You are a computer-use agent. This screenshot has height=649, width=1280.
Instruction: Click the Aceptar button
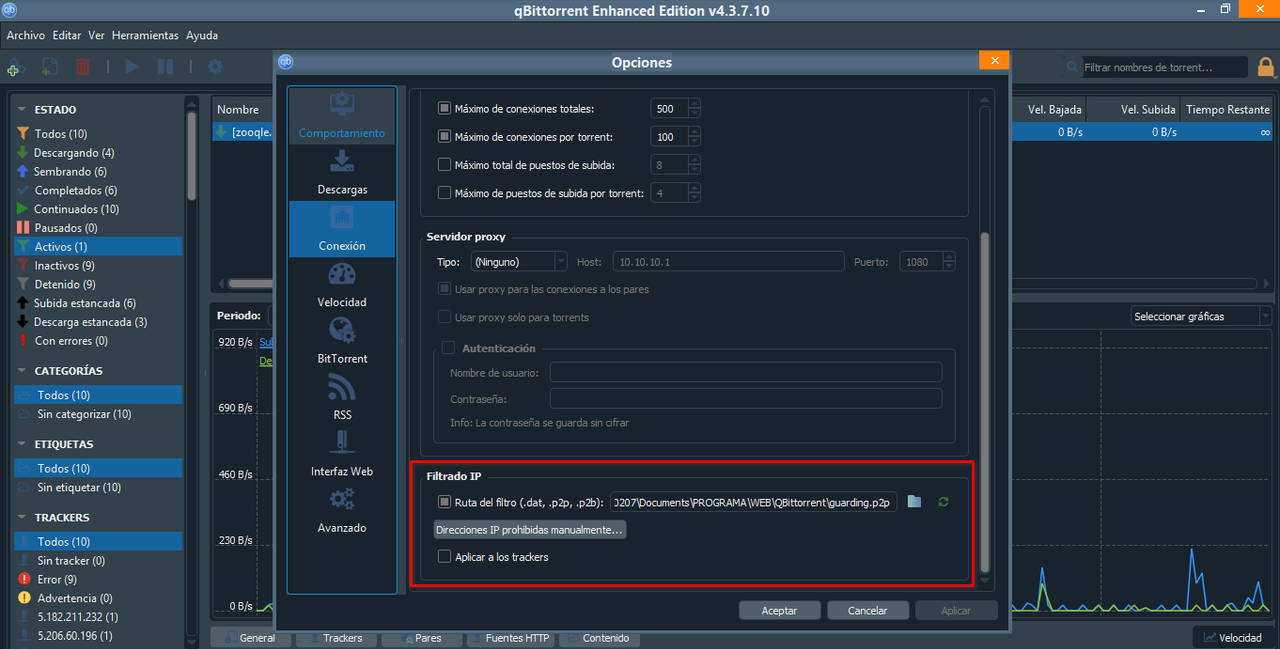pyautogui.click(x=780, y=610)
